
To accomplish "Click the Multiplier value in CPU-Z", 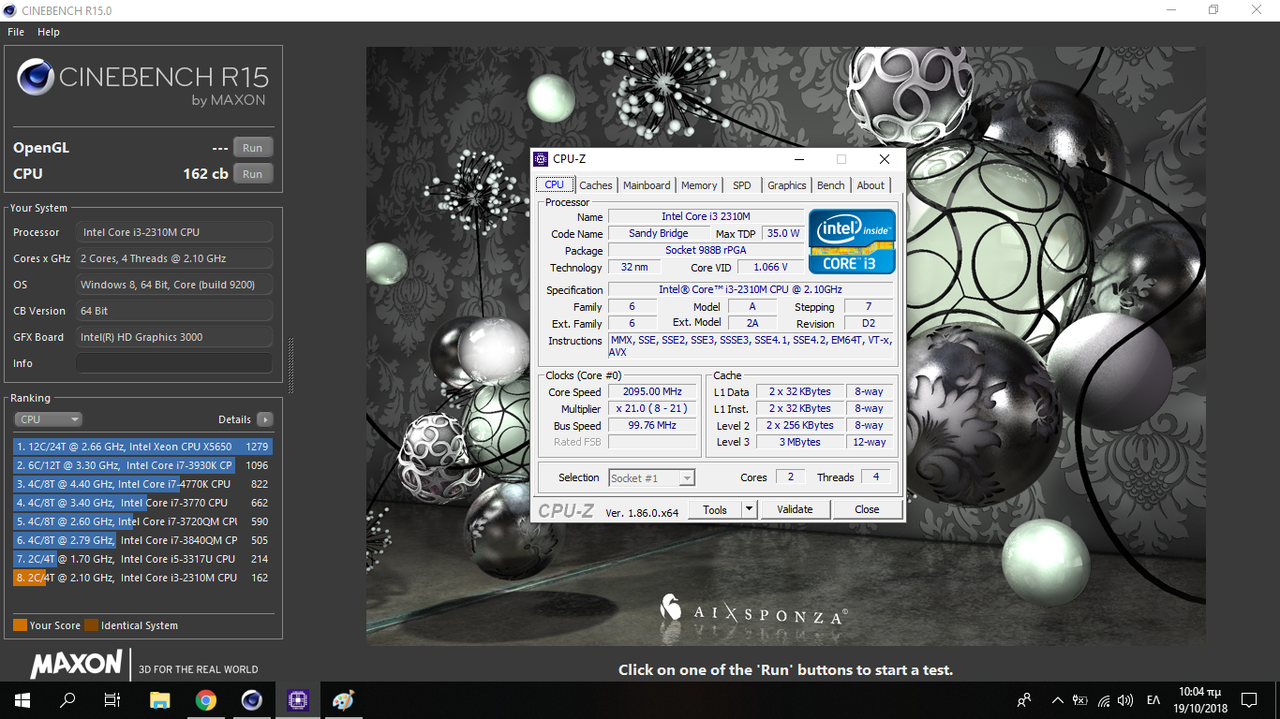I will (651, 409).
